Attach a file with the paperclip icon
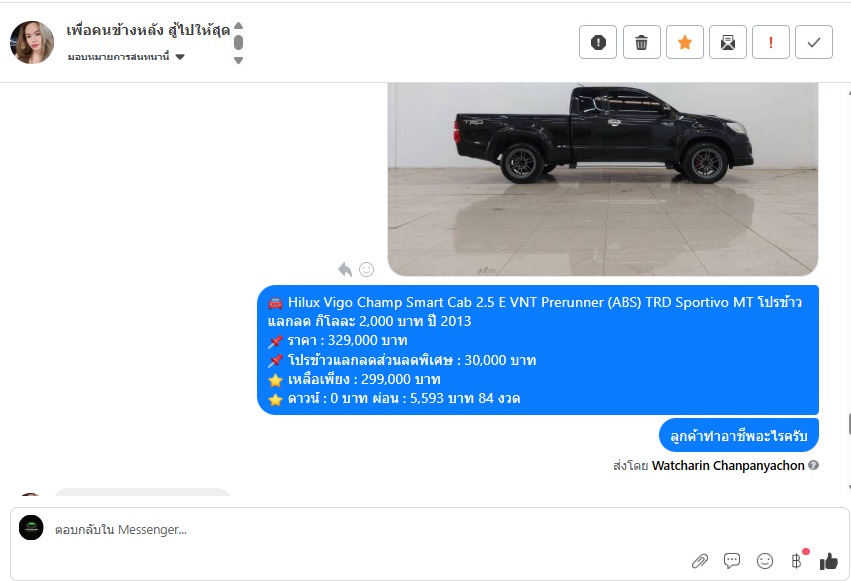851x581 pixels. (700, 560)
